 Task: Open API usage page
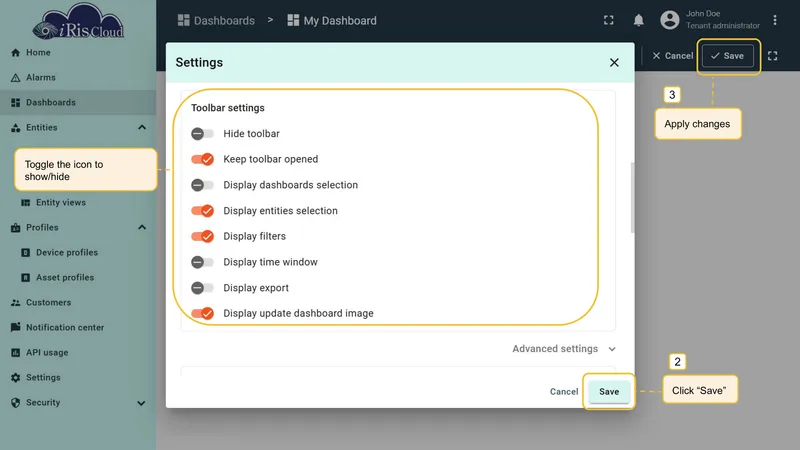78,353
